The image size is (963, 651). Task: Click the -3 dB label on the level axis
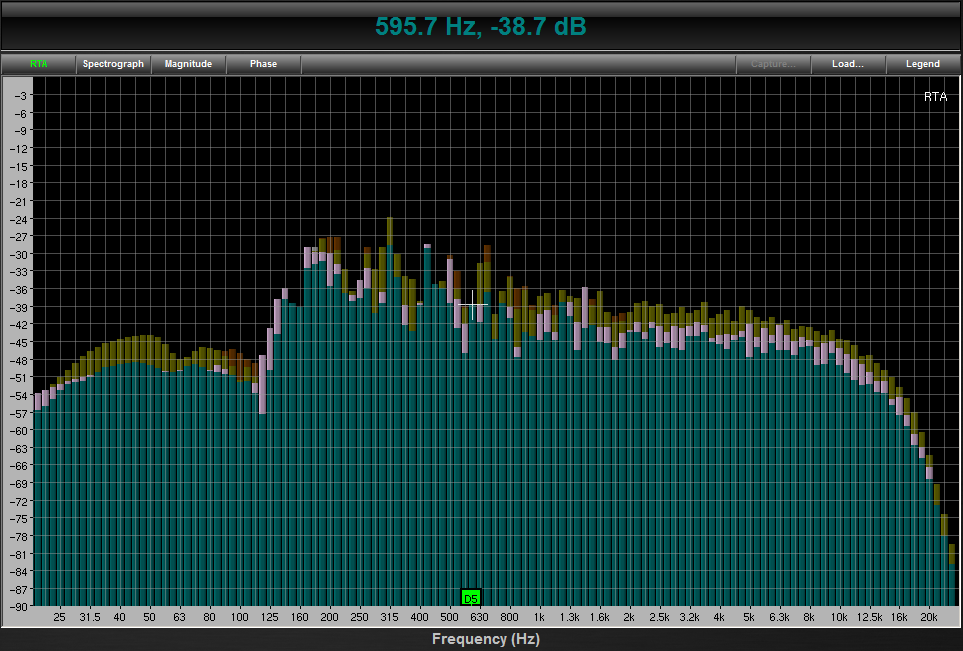coord(21,95)
